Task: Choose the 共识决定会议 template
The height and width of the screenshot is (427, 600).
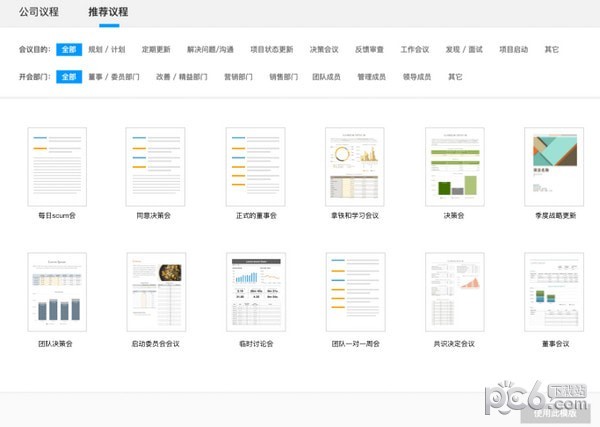Action: tap(455, 292)
